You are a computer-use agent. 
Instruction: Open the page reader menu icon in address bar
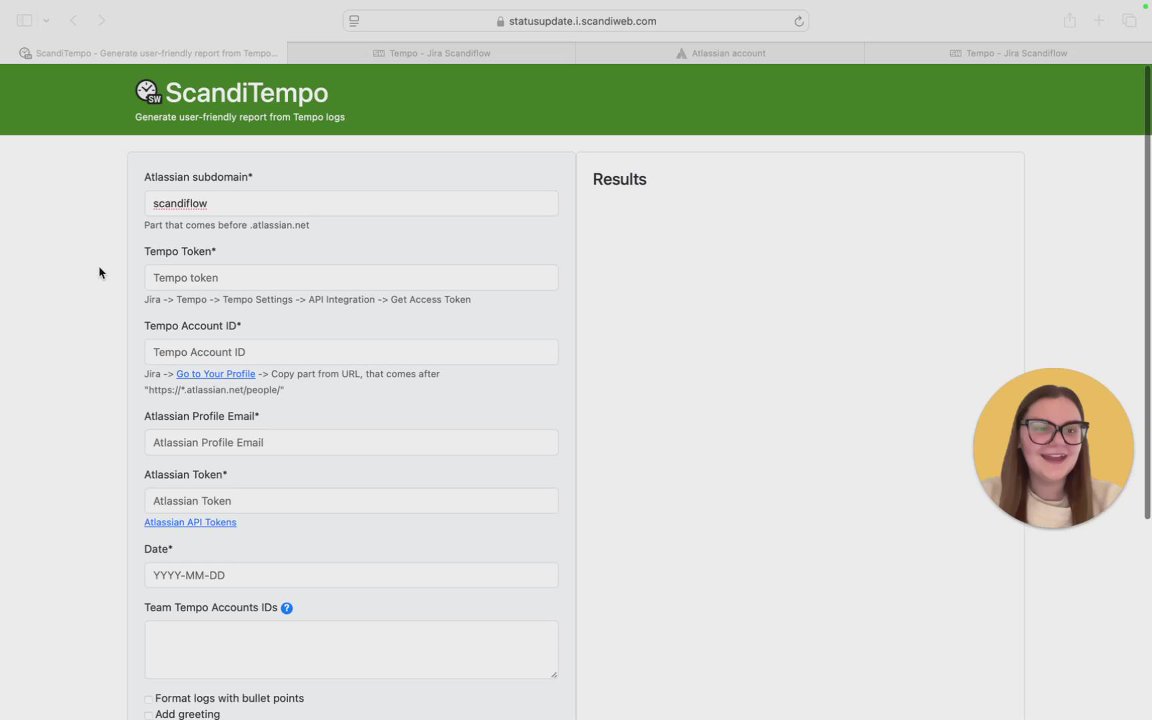click(354, 21)
